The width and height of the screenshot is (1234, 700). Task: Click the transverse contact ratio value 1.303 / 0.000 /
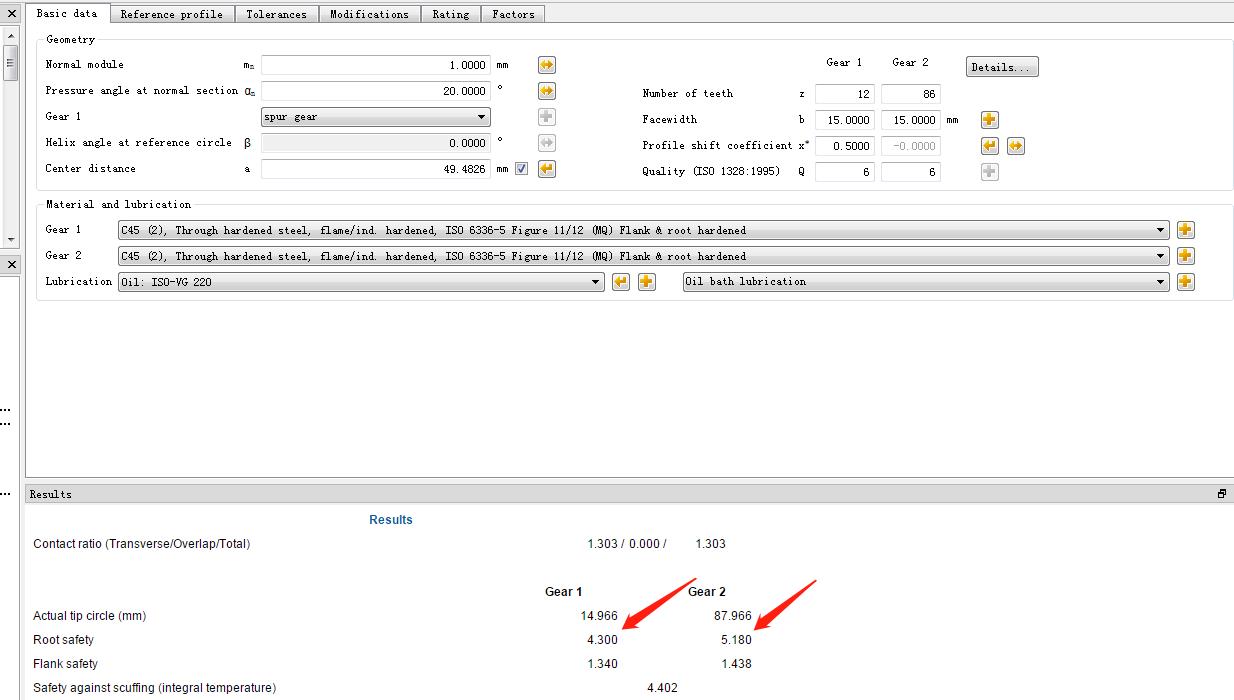tap(627, 544)
